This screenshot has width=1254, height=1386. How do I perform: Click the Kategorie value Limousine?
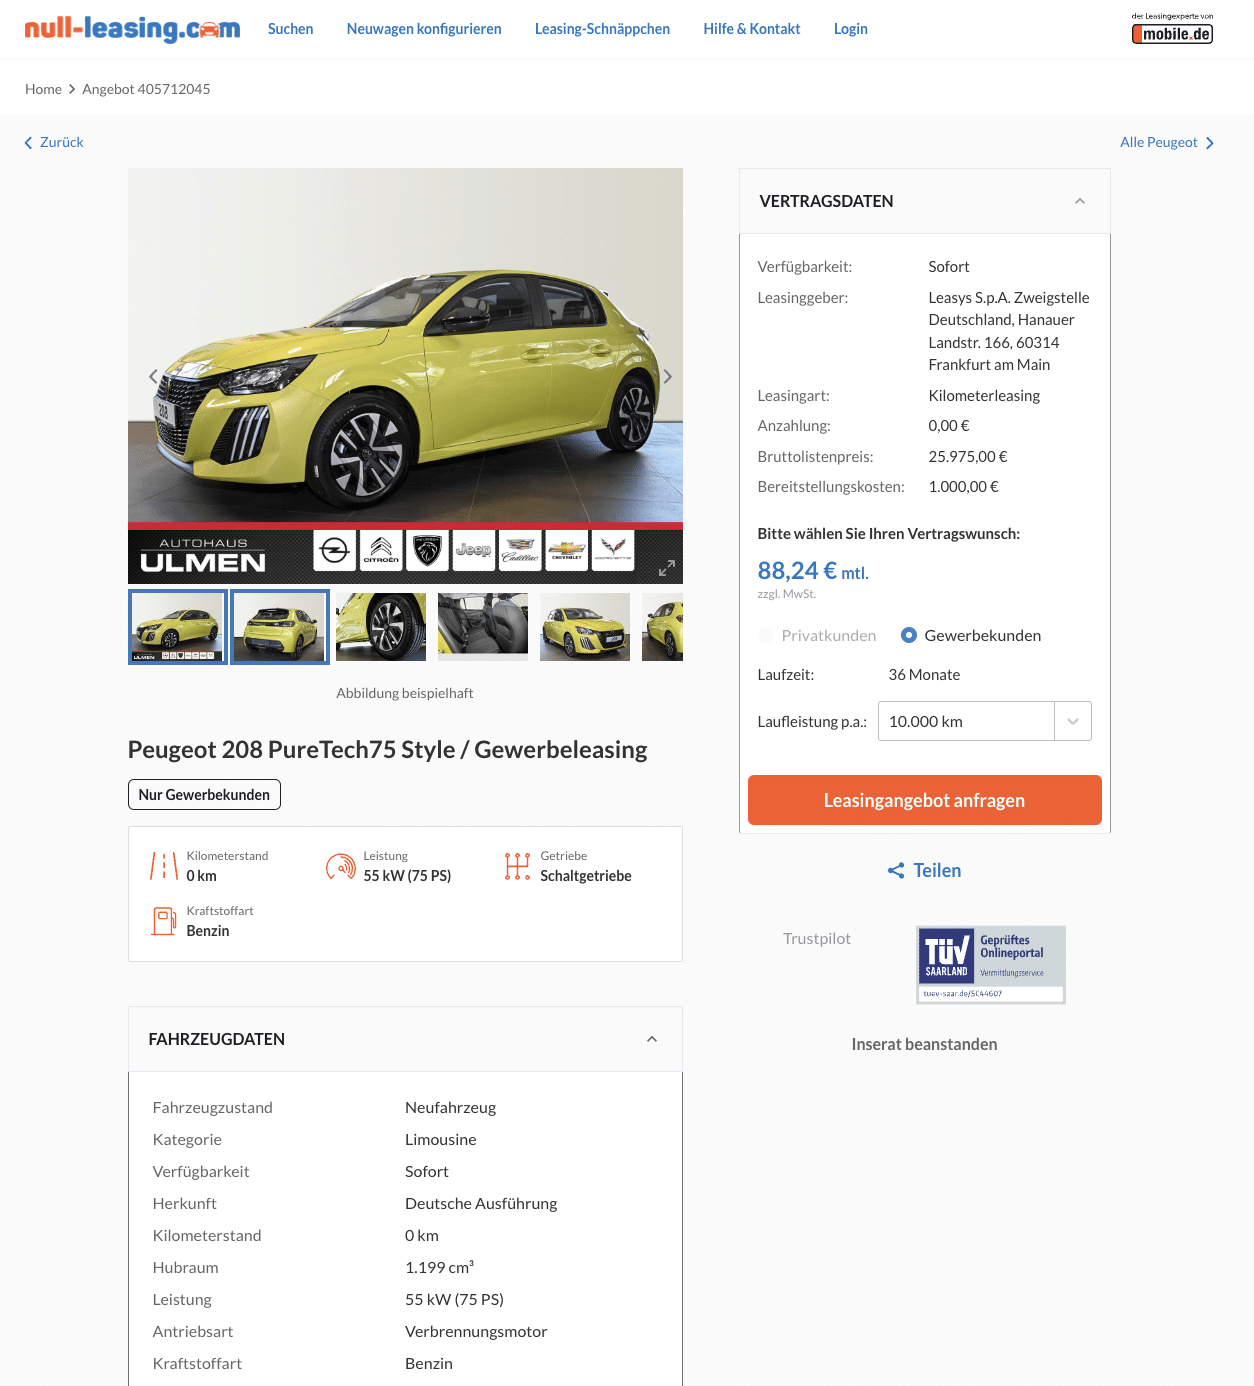440,1139
